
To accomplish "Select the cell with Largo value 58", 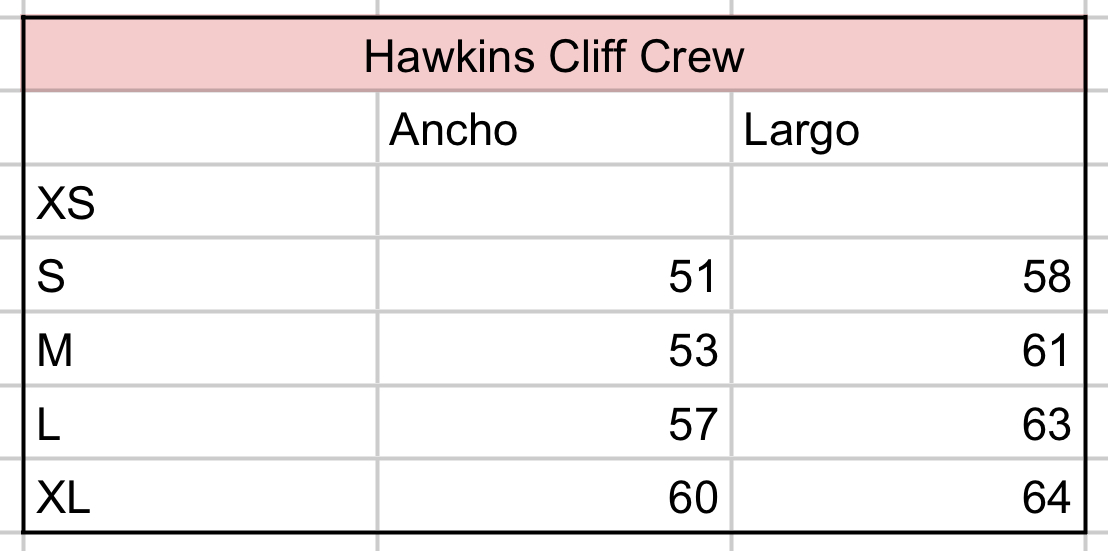I will (x=908, y=276).
